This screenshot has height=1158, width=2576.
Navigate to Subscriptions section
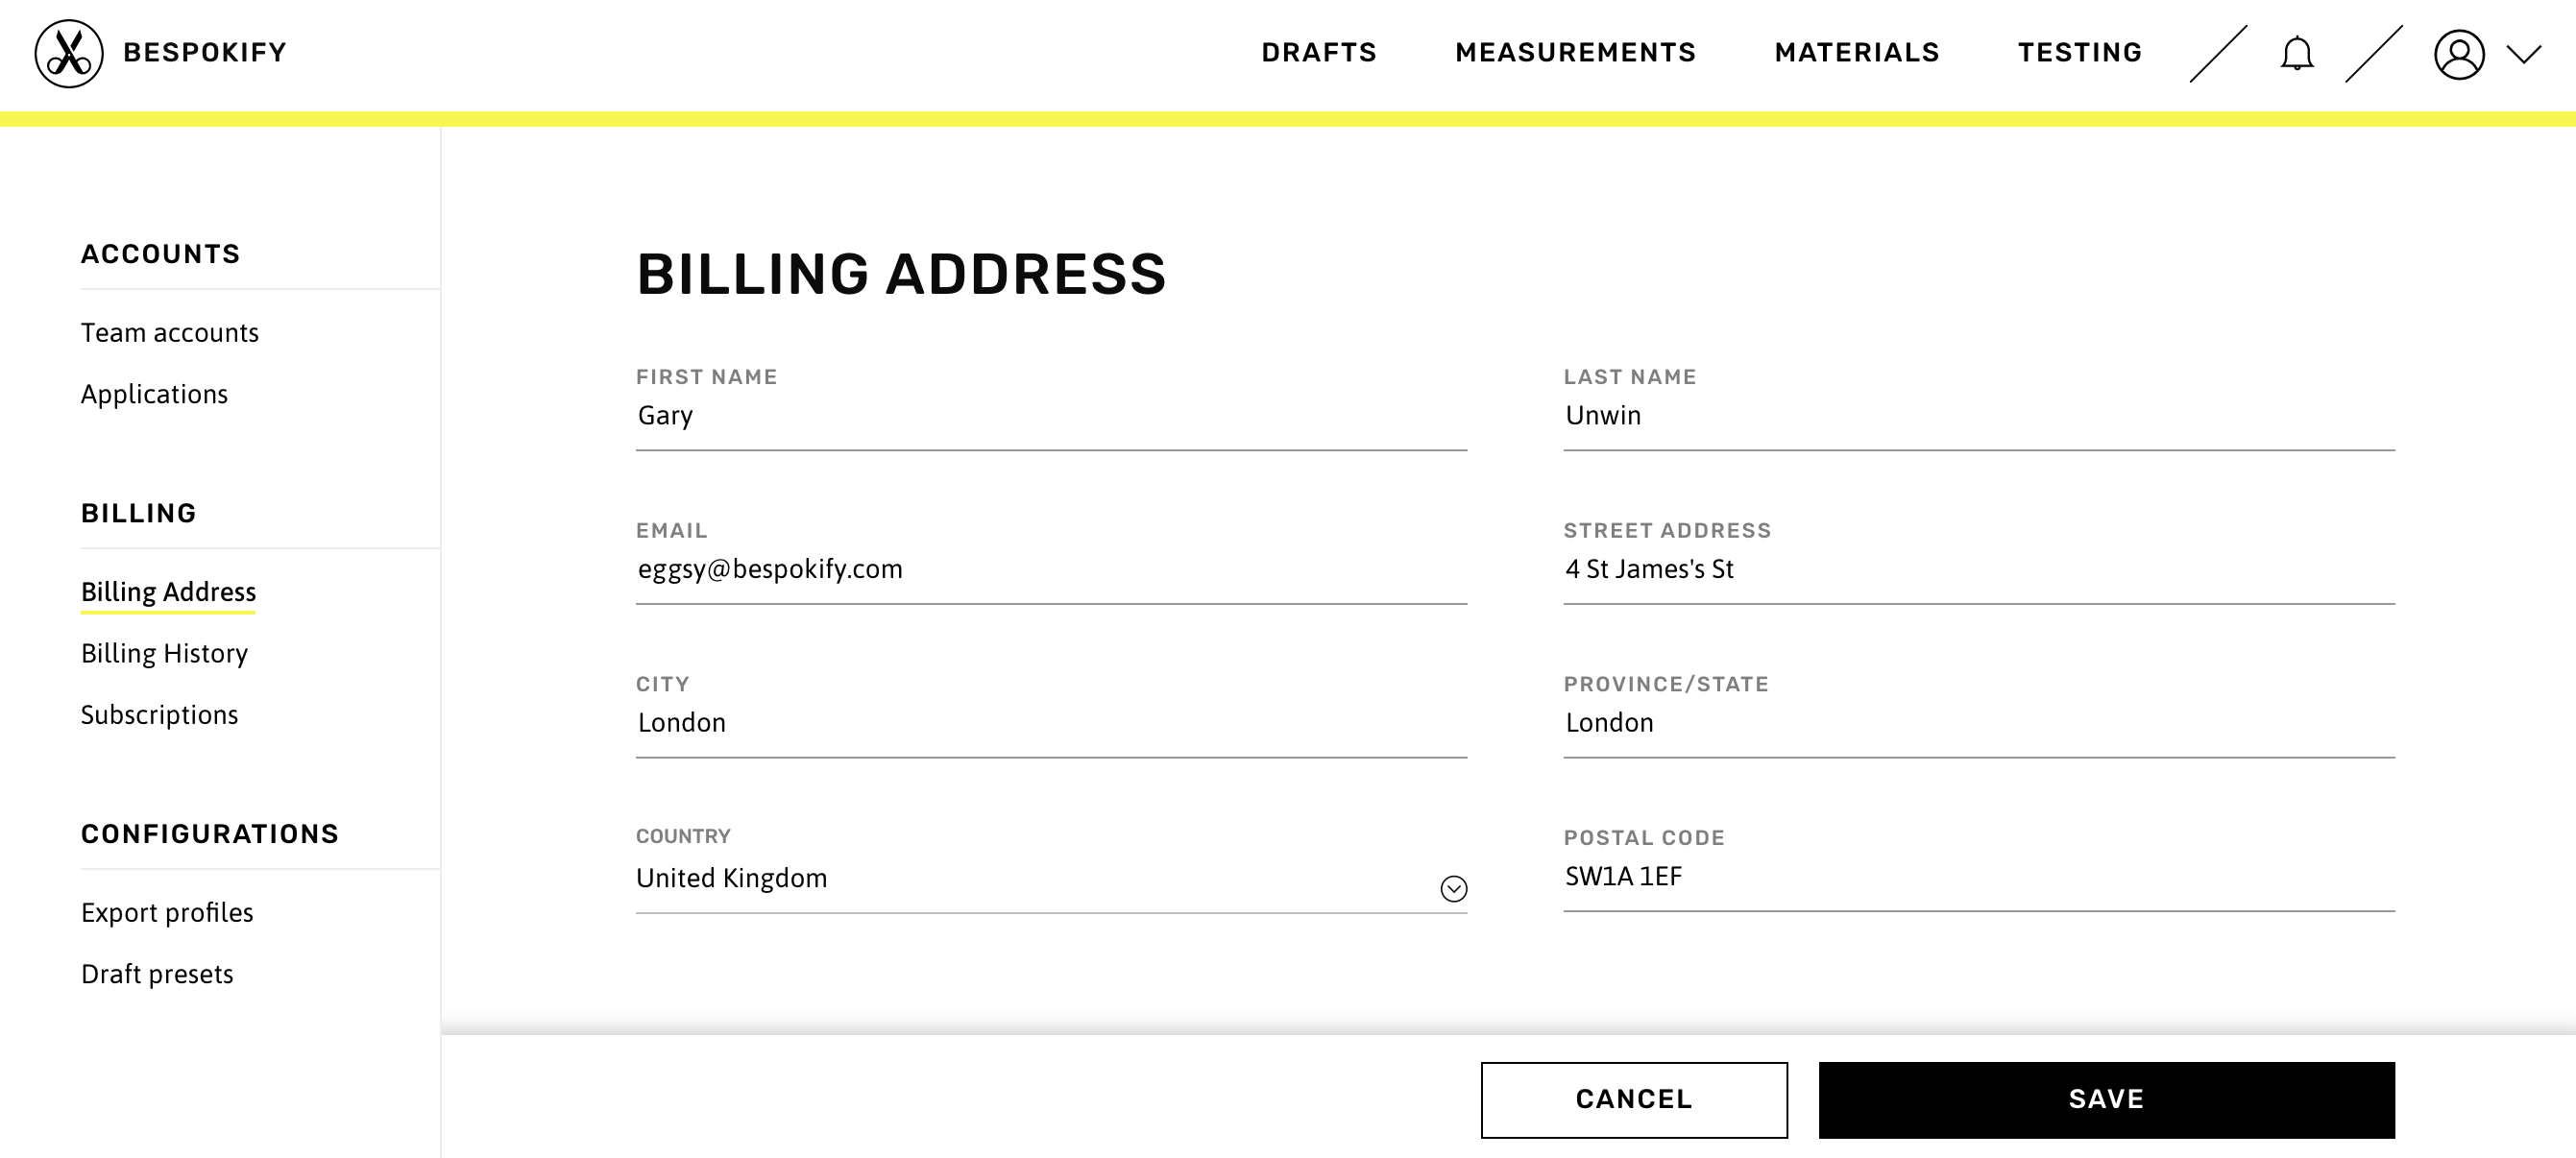[159, 712]
